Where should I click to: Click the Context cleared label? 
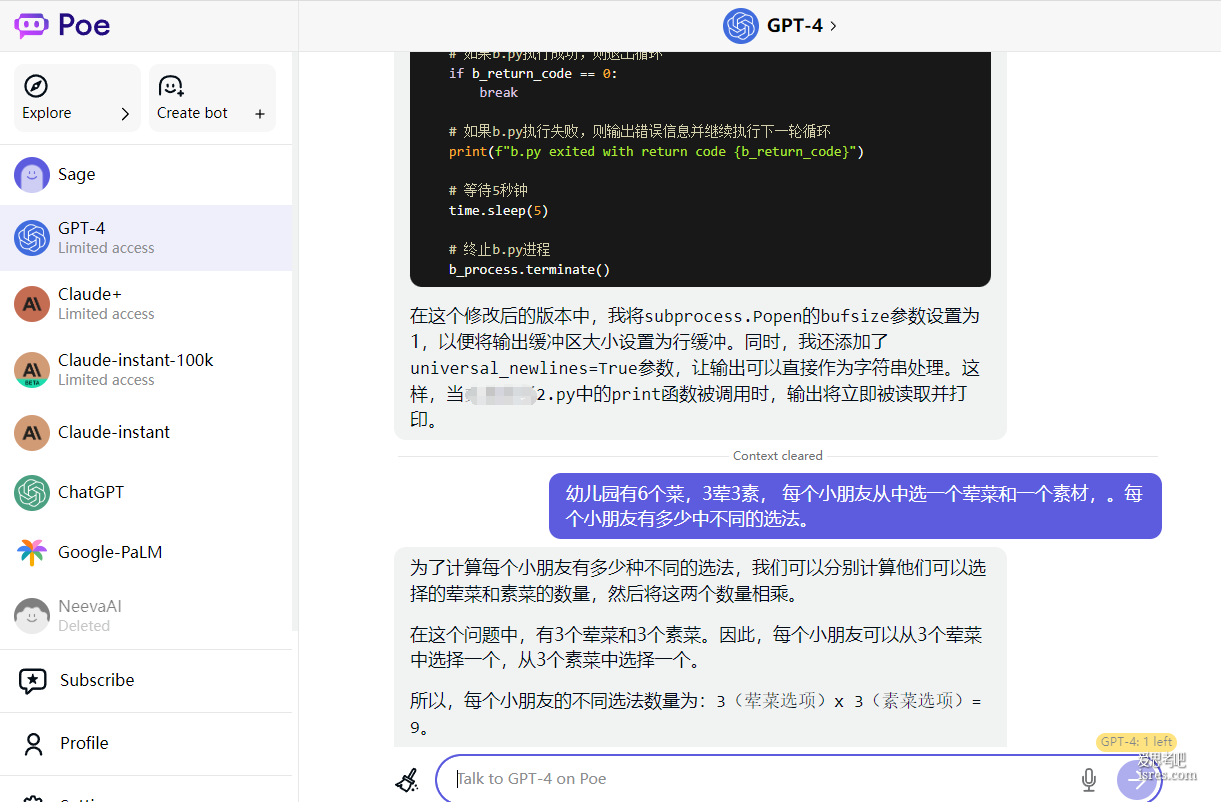tap(778, 456)
